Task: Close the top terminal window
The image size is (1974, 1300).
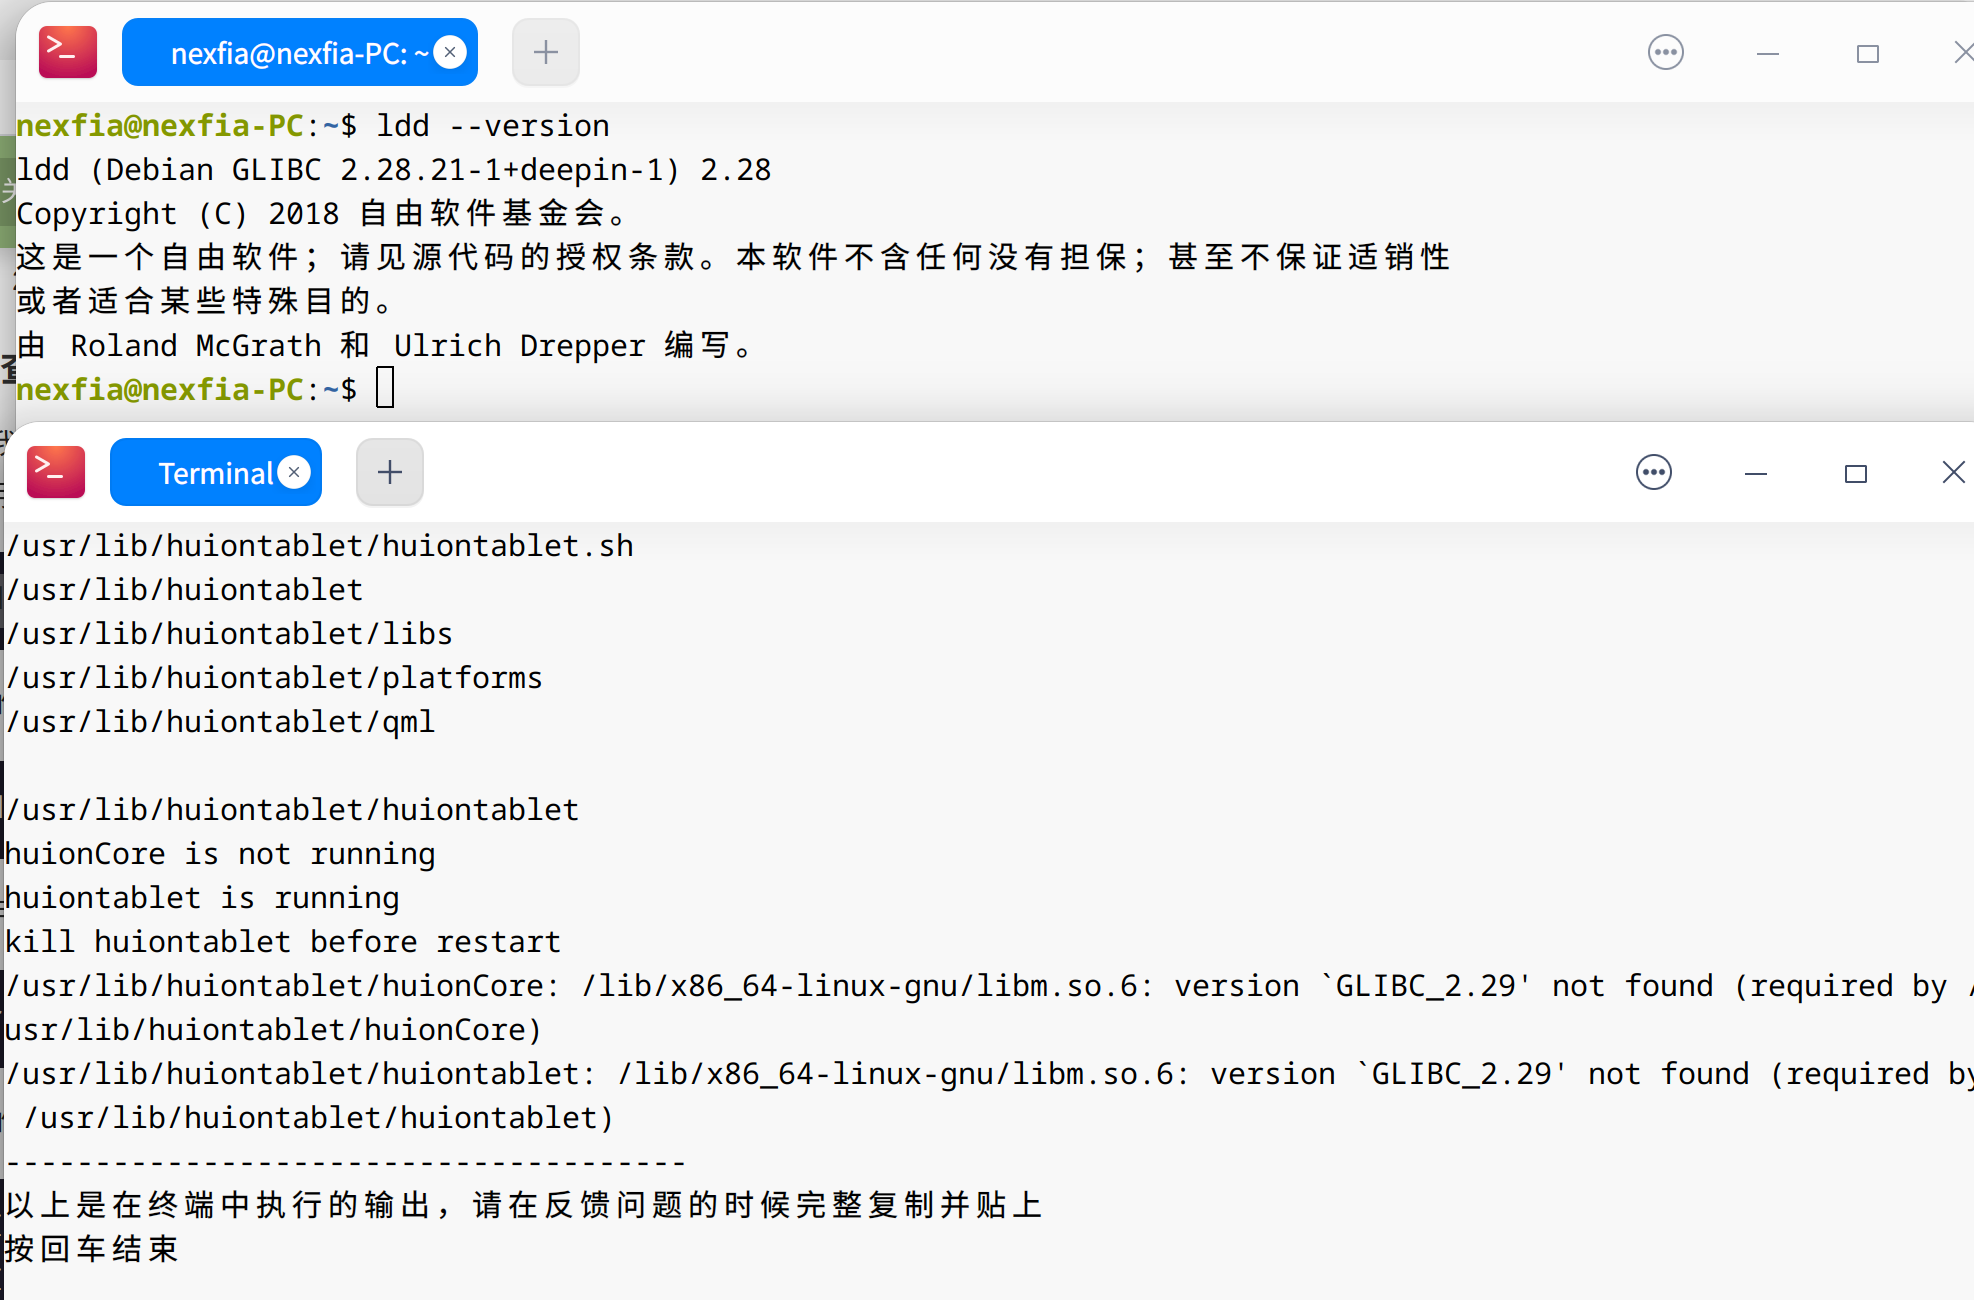Action: (x=1962, y=53)
